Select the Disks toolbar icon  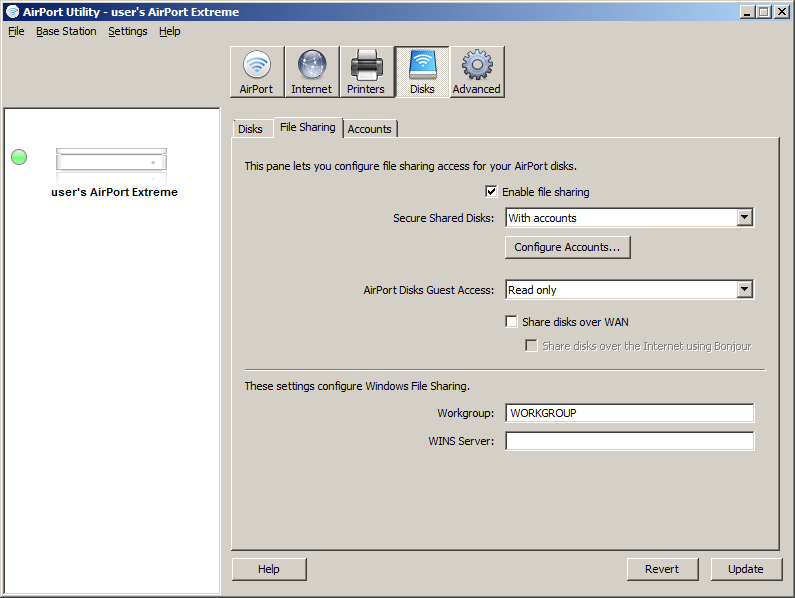(x=422, y=72)
